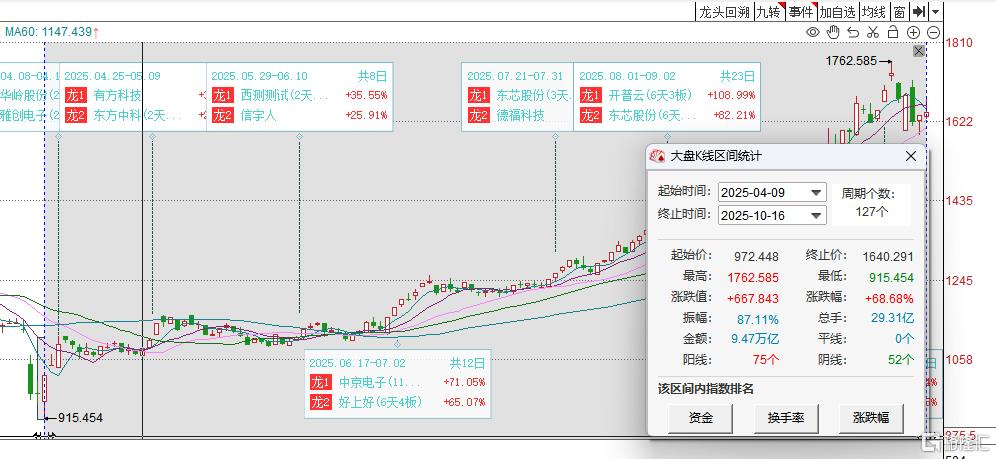The height and width of the screenshot is (459, 996).
Task: Open the 龙头回溯 tab
Action: (724, 12)
